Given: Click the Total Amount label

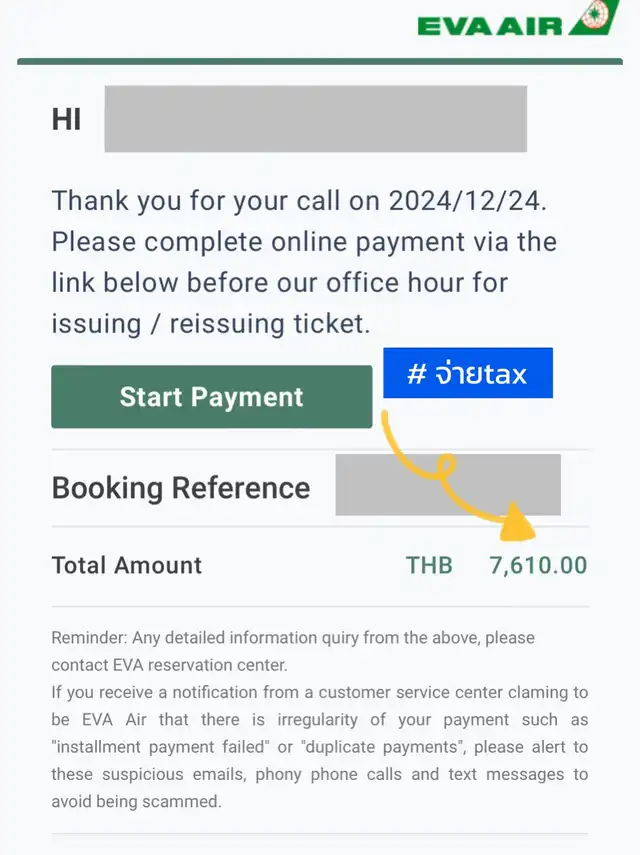Looking at the screenshot, I should tap(127, 565).
